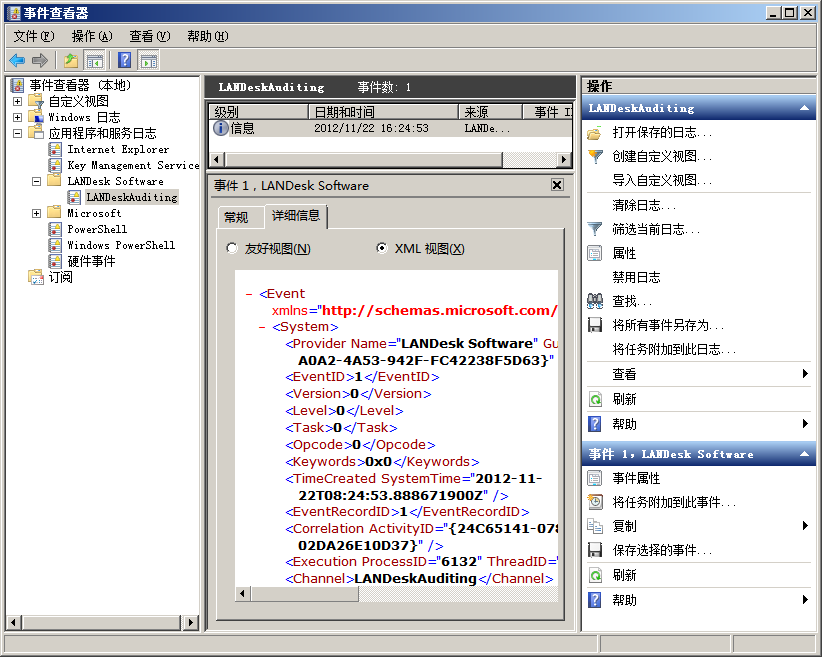The image size is (822, 657).
Task: Switch to the 详细信息 tab
Action: pyautogui.click(x=296, y=216)
